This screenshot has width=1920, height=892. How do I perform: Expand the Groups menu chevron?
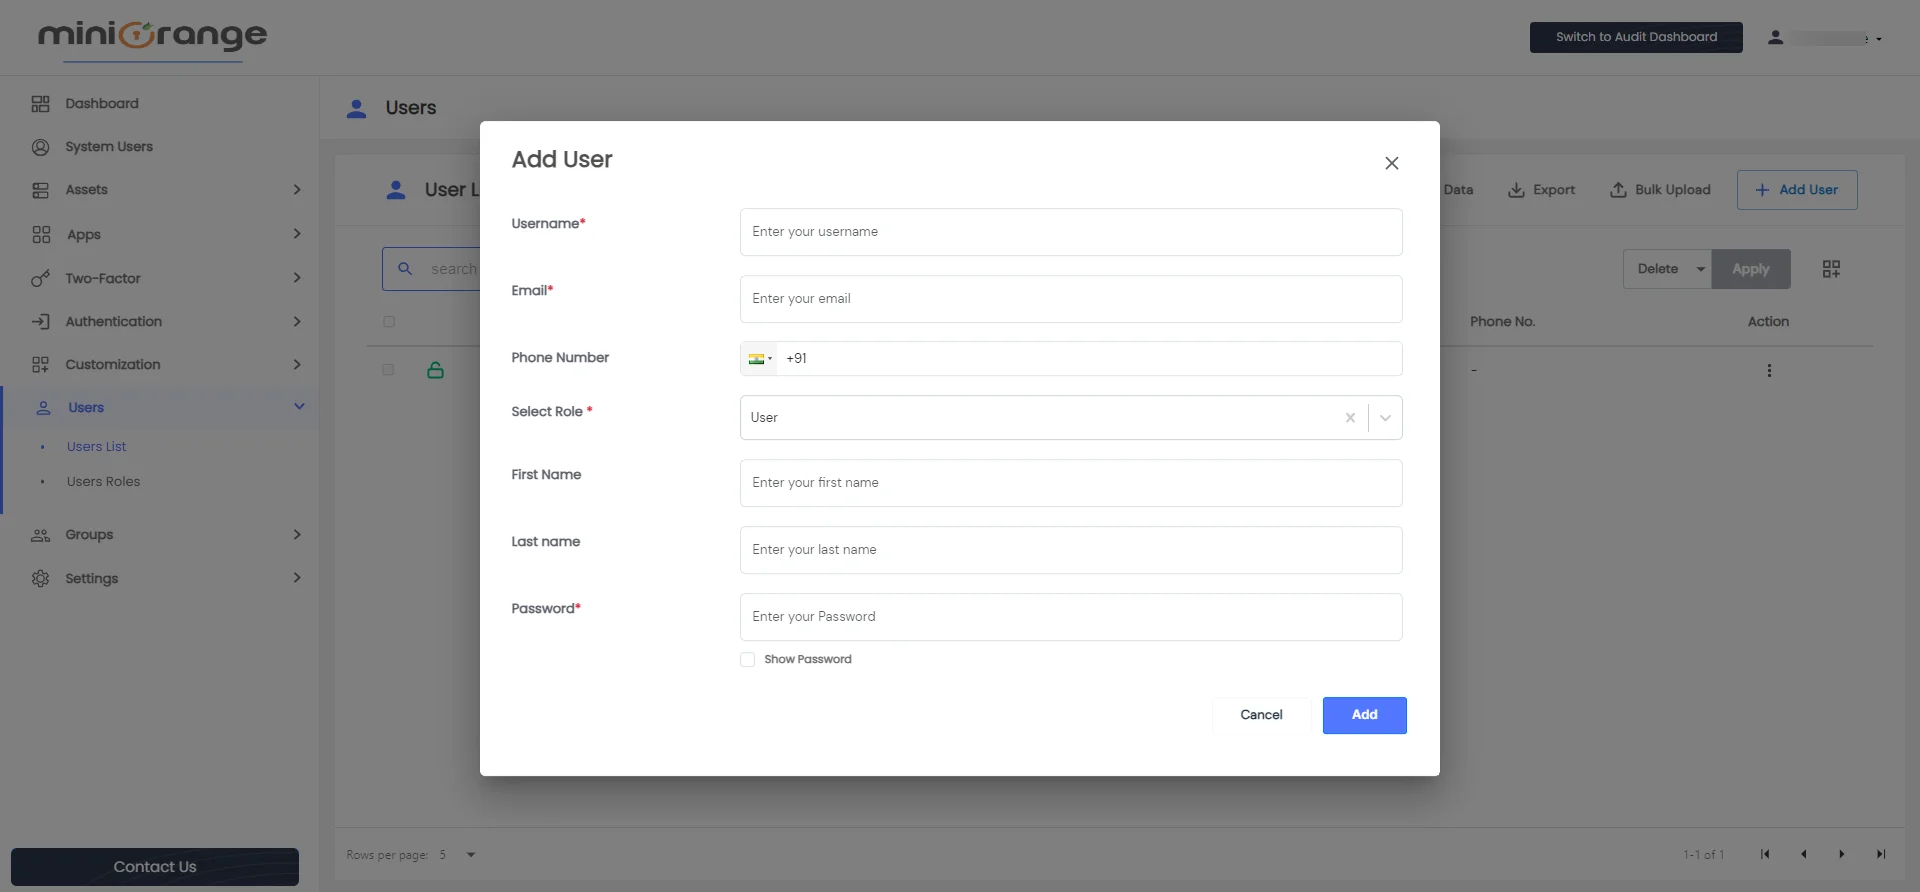pos(297,535)
